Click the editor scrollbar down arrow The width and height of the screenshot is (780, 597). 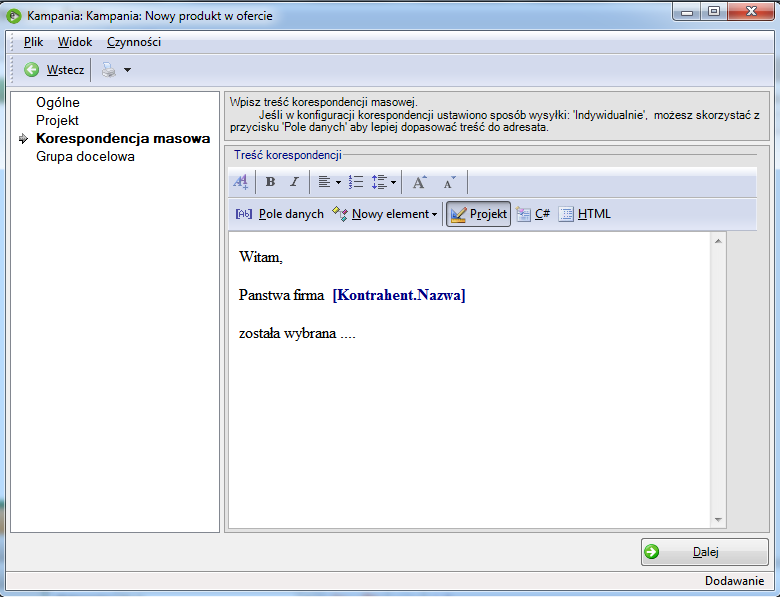point(718,520)
